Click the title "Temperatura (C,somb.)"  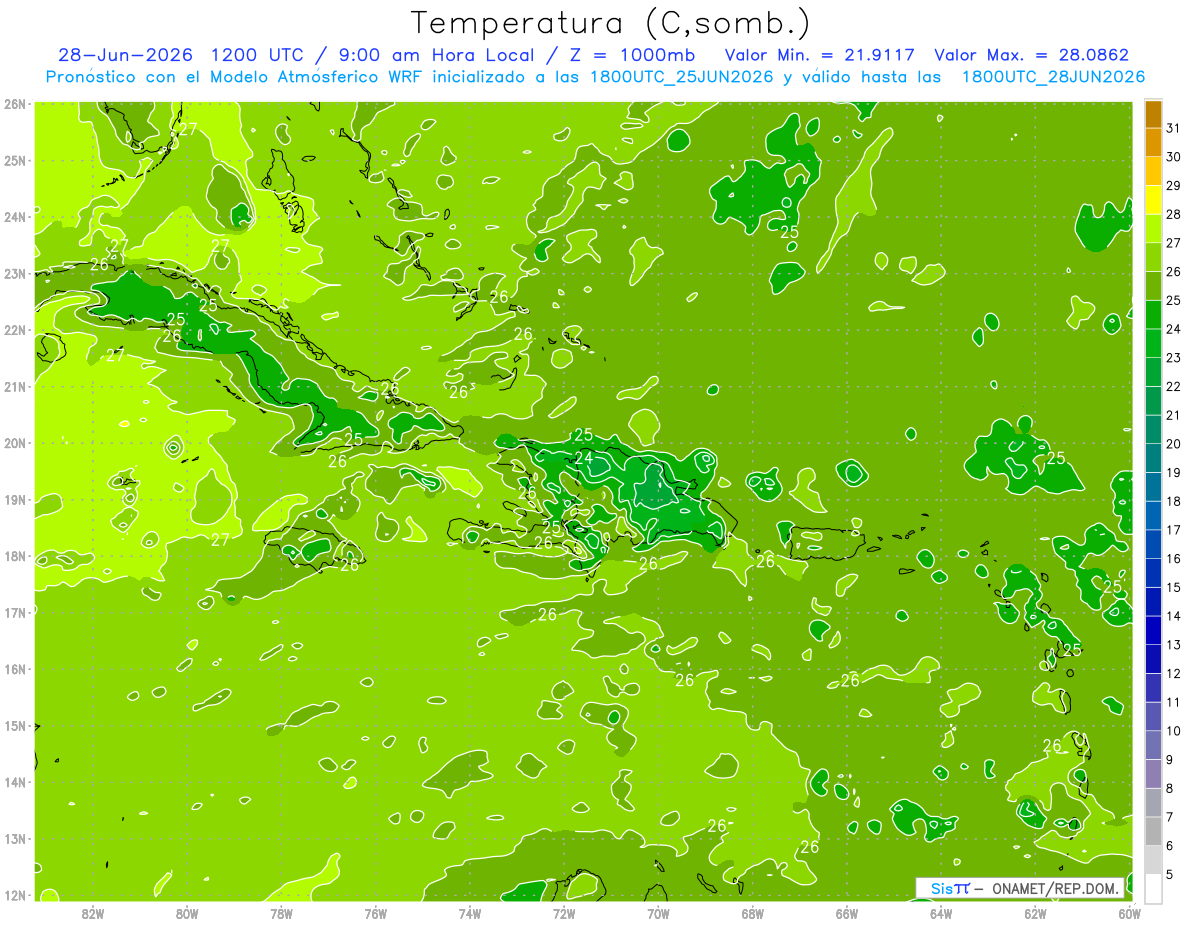pos(610,23)
